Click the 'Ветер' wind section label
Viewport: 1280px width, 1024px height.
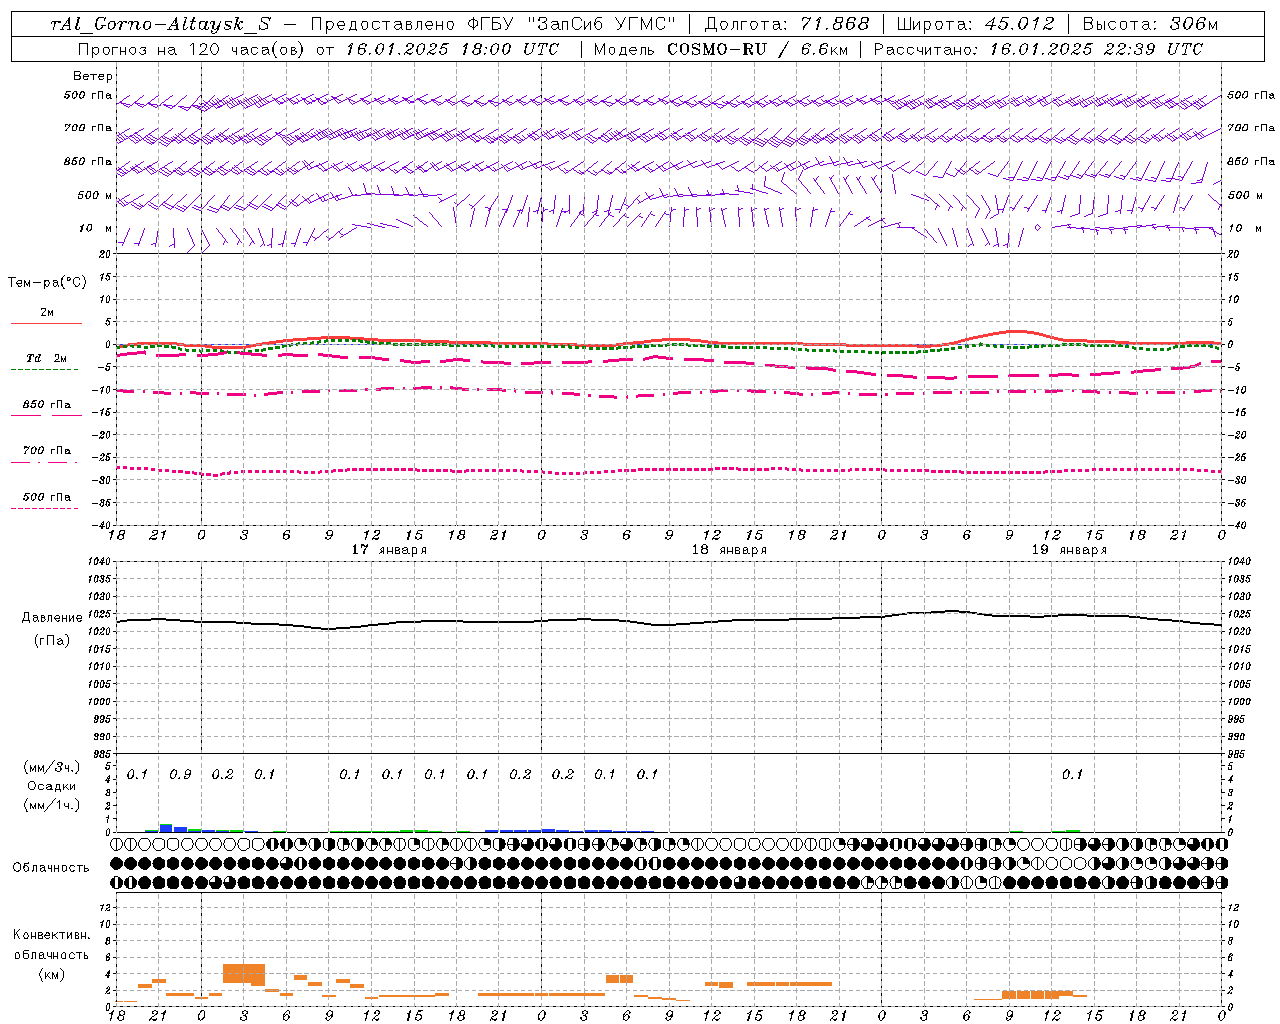93,76
